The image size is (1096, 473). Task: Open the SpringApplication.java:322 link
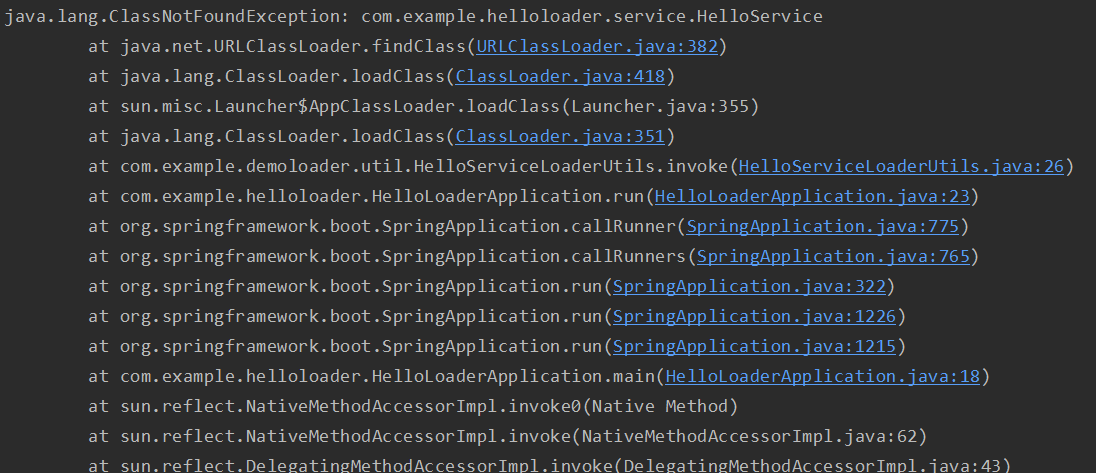(749, 287)
